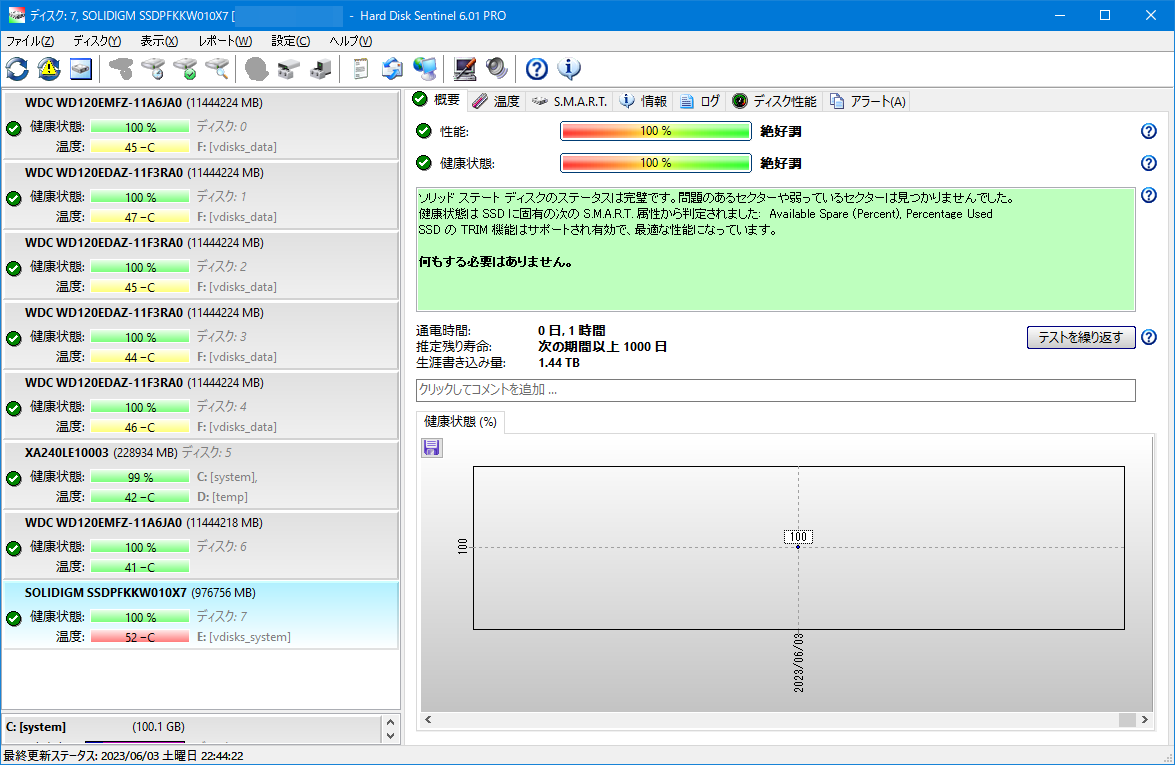
Task: Click the volume list scroll down arrow
Action: pos(390,736)
